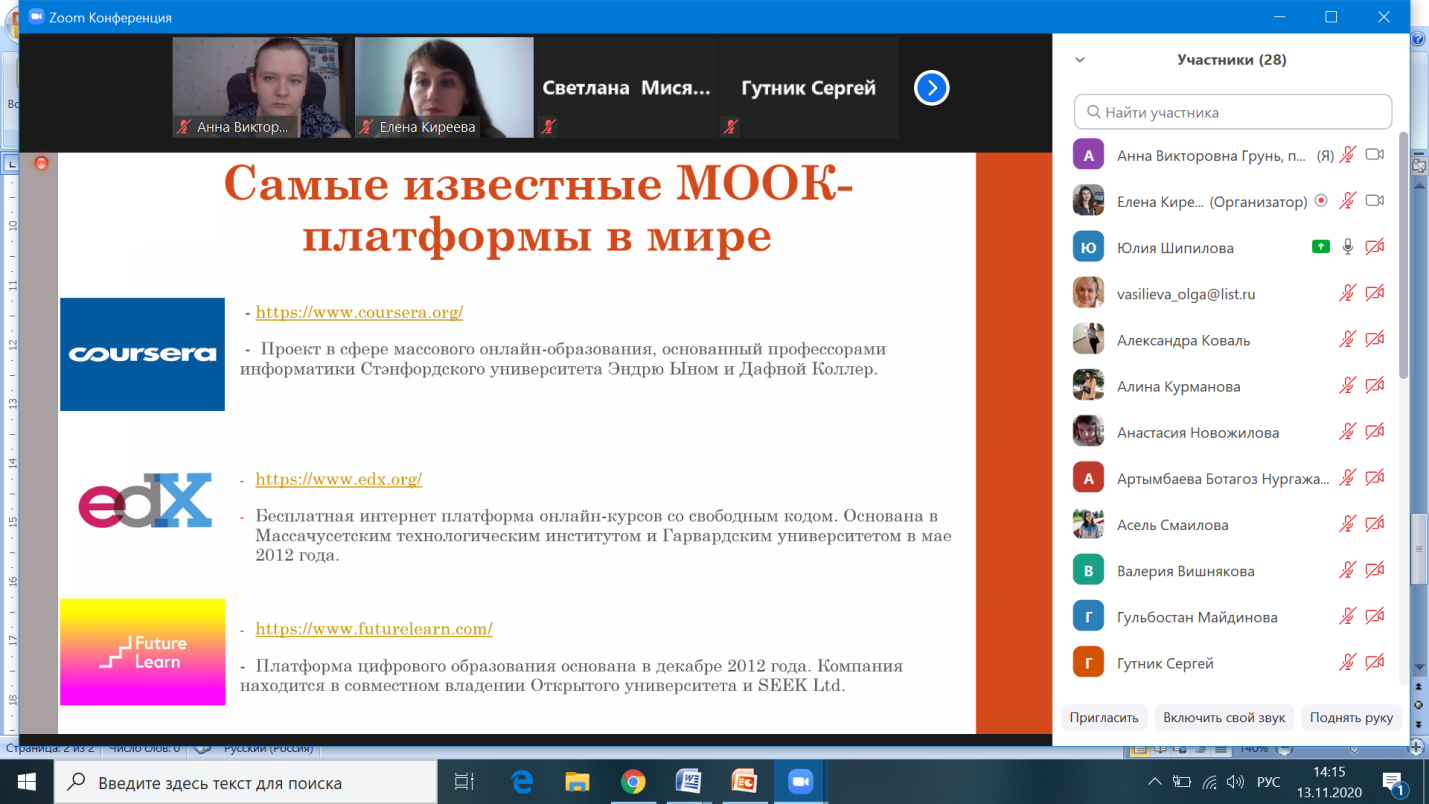
Task: Click the camera-off icon for Александра Коваль
Action: click(1375, 340)
